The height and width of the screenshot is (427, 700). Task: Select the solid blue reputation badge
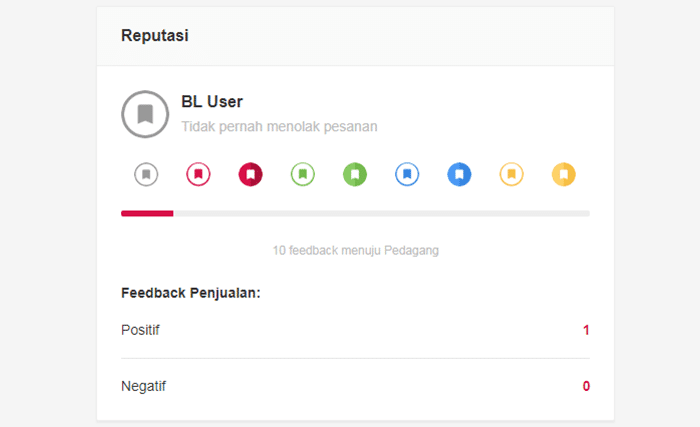[x=459, y=175]
